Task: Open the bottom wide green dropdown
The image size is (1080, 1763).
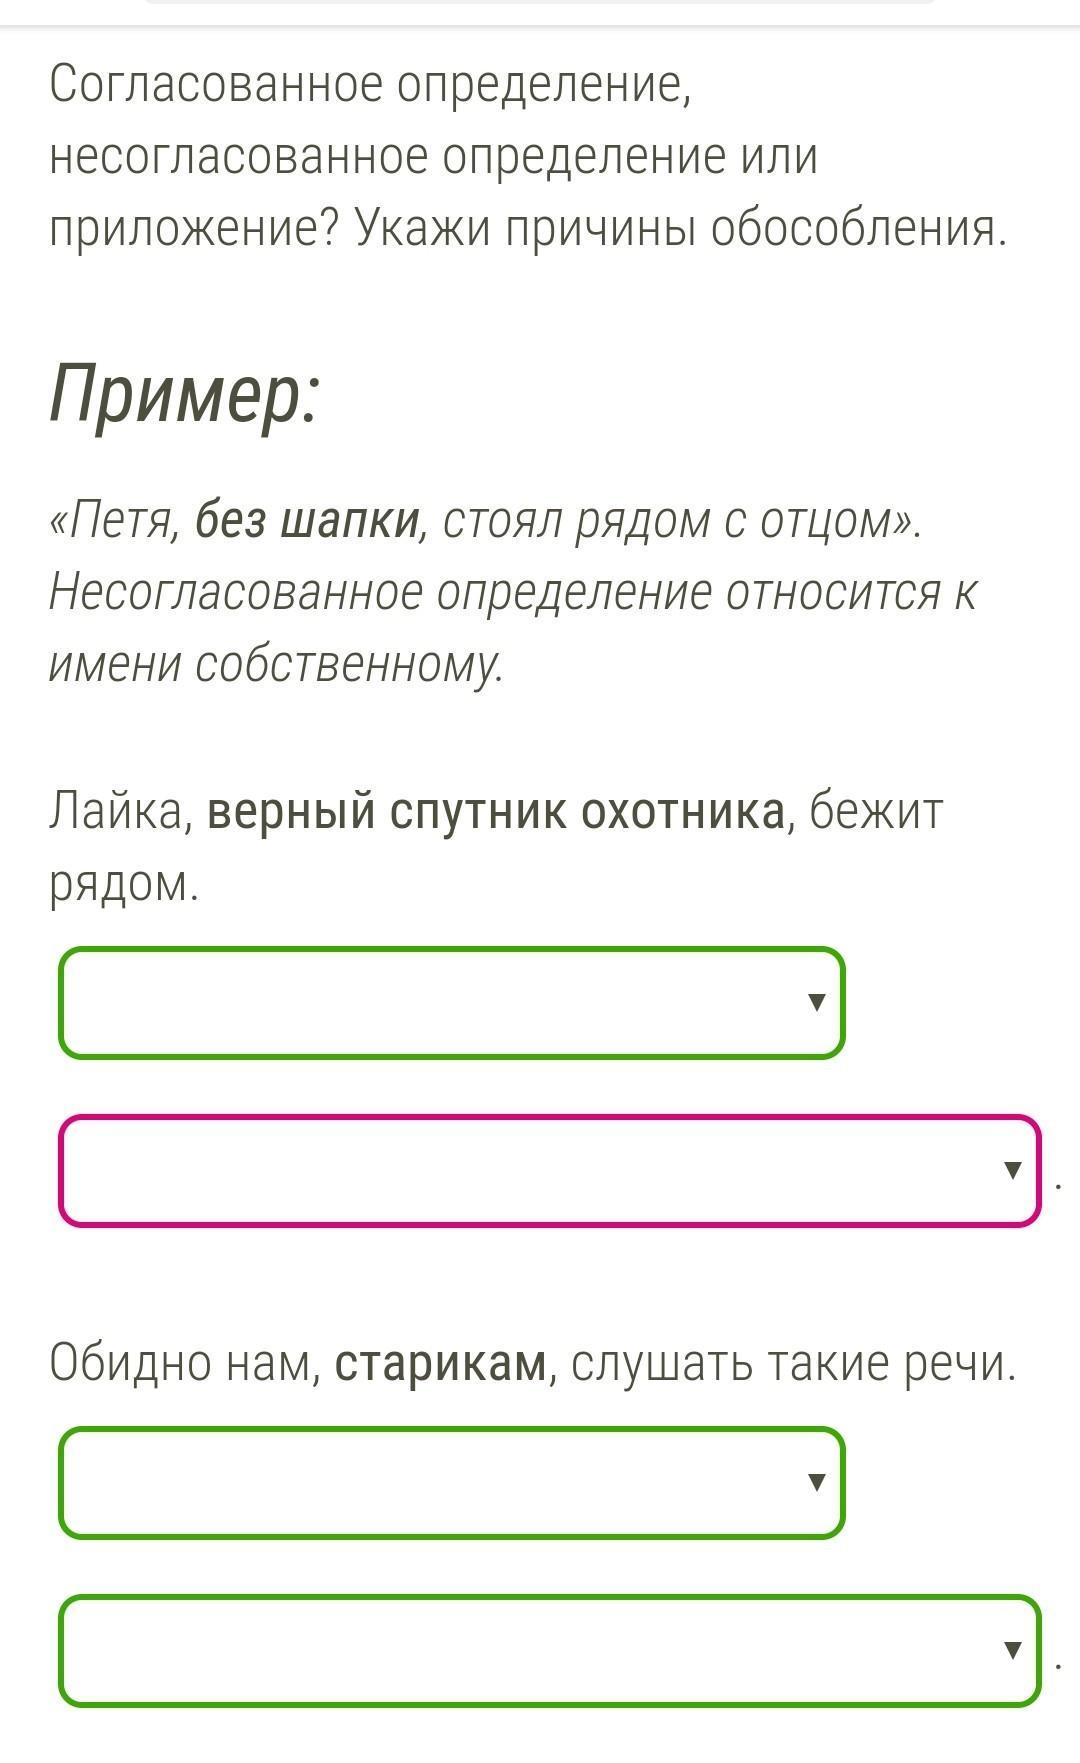Action: tap(548, 1650)
